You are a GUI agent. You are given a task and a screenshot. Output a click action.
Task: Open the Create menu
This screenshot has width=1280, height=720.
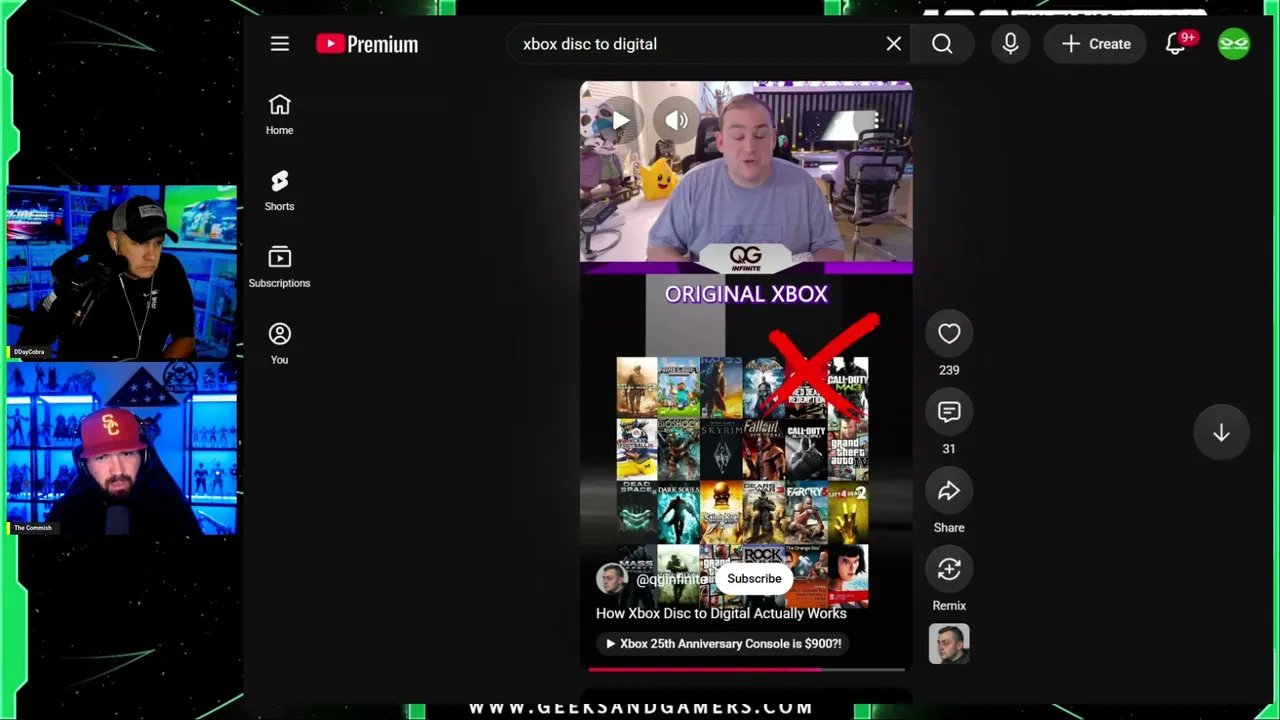pyautogui.click(x=1096, y=44)
